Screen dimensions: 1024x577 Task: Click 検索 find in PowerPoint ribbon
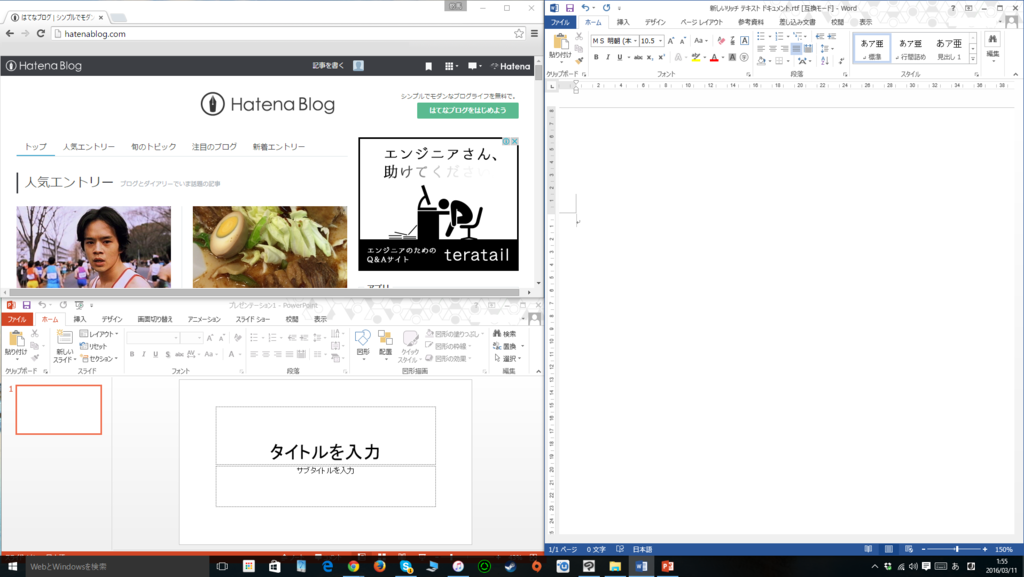coord(505,334)
